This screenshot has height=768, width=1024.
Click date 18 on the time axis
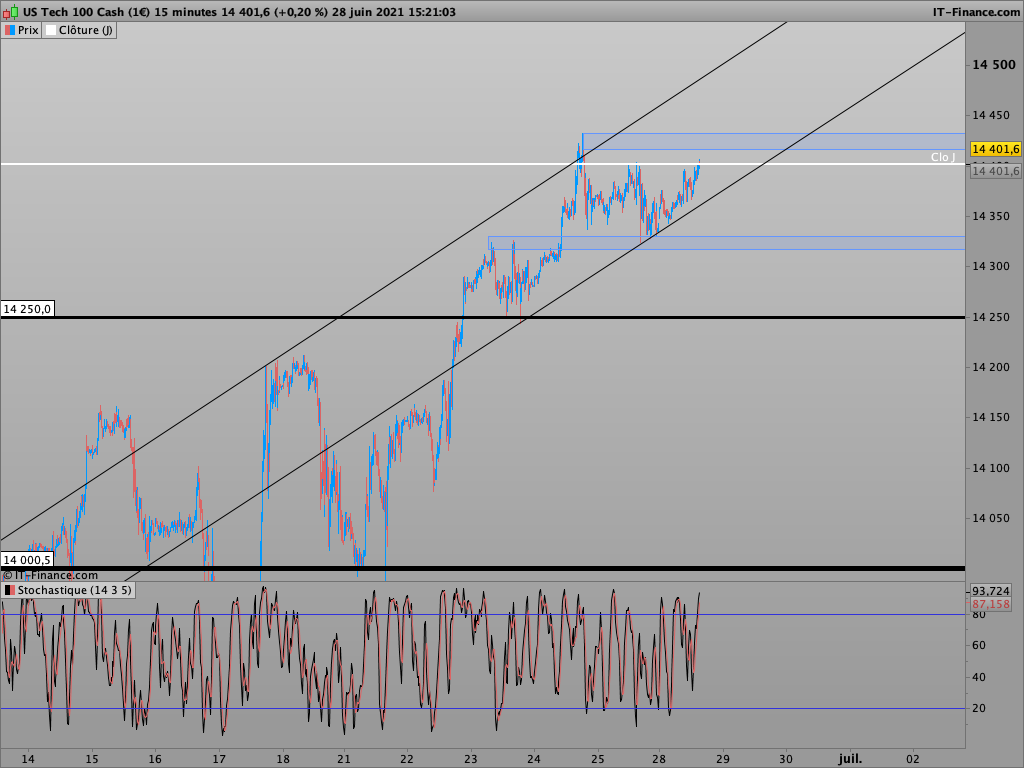point(283,759)
